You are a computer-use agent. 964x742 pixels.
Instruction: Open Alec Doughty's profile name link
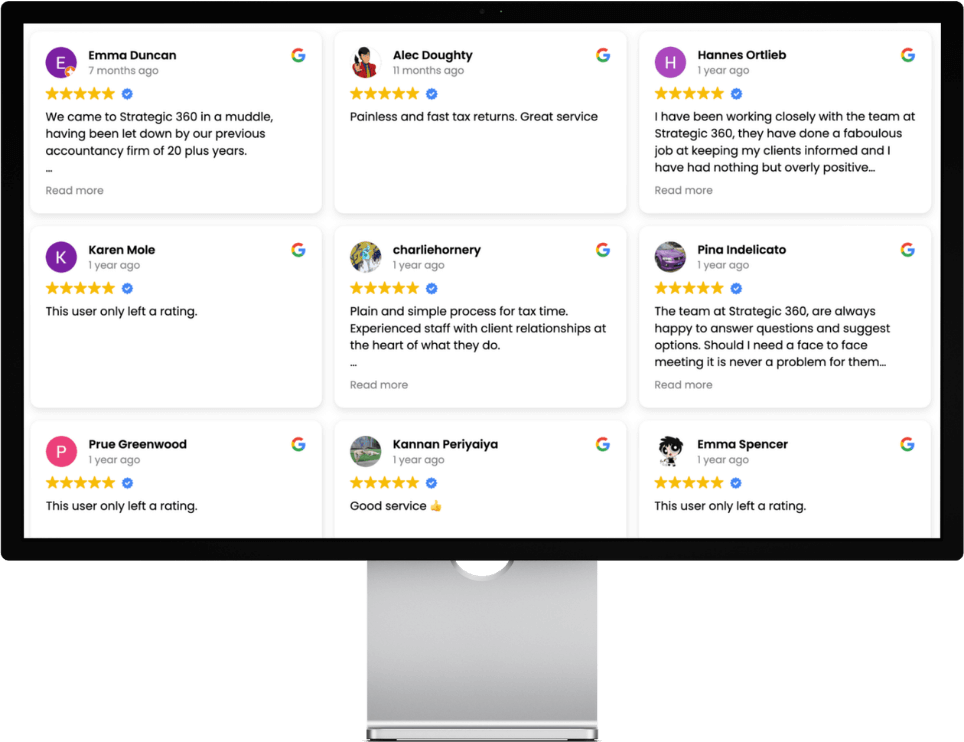click(x=432, y=56)
